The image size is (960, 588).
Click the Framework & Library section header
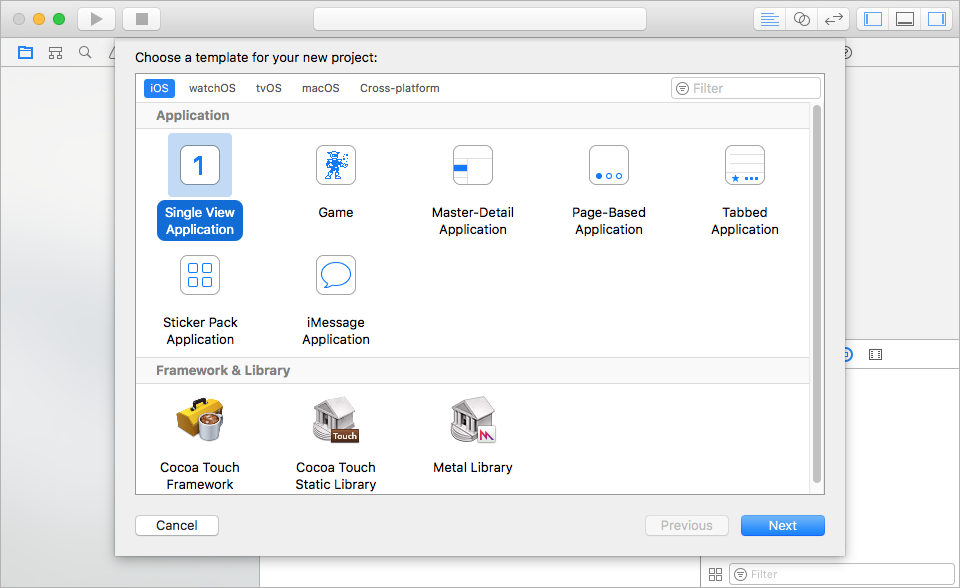473,371
